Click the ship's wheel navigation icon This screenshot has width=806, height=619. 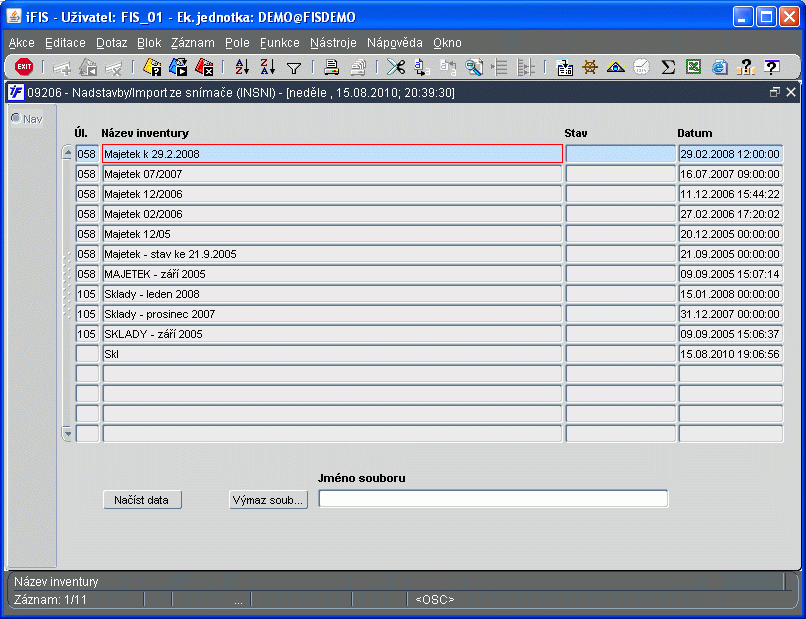click(590, 67)
